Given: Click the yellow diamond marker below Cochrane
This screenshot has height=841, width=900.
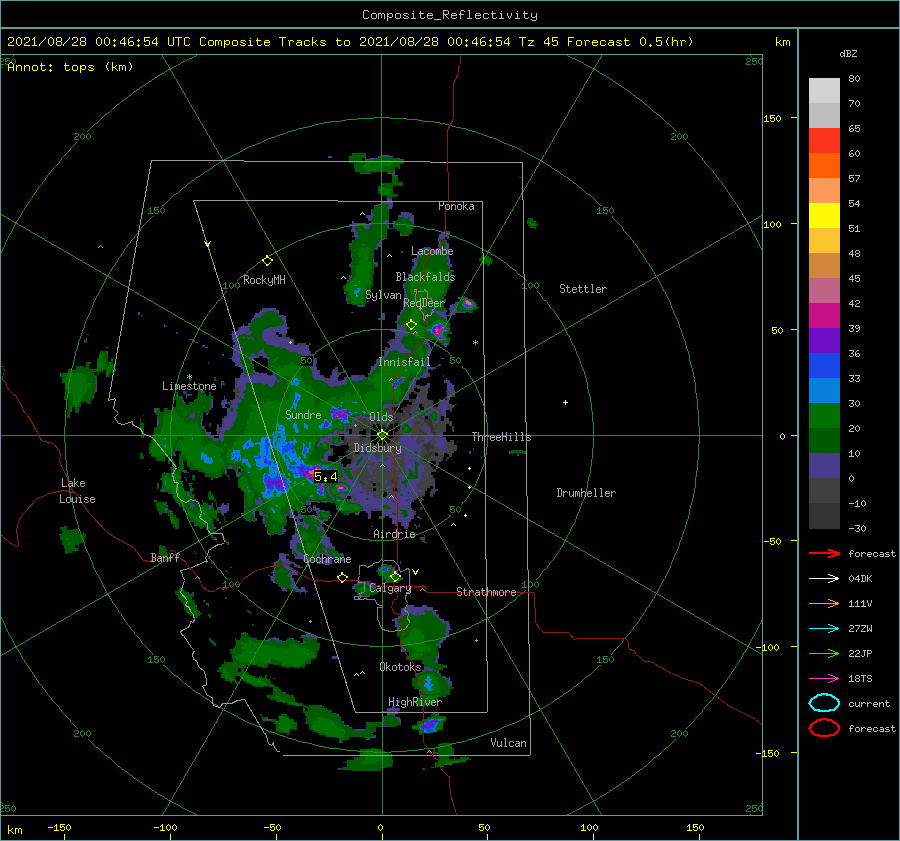Looking at the screenshot, I should [x=342, y=578].
